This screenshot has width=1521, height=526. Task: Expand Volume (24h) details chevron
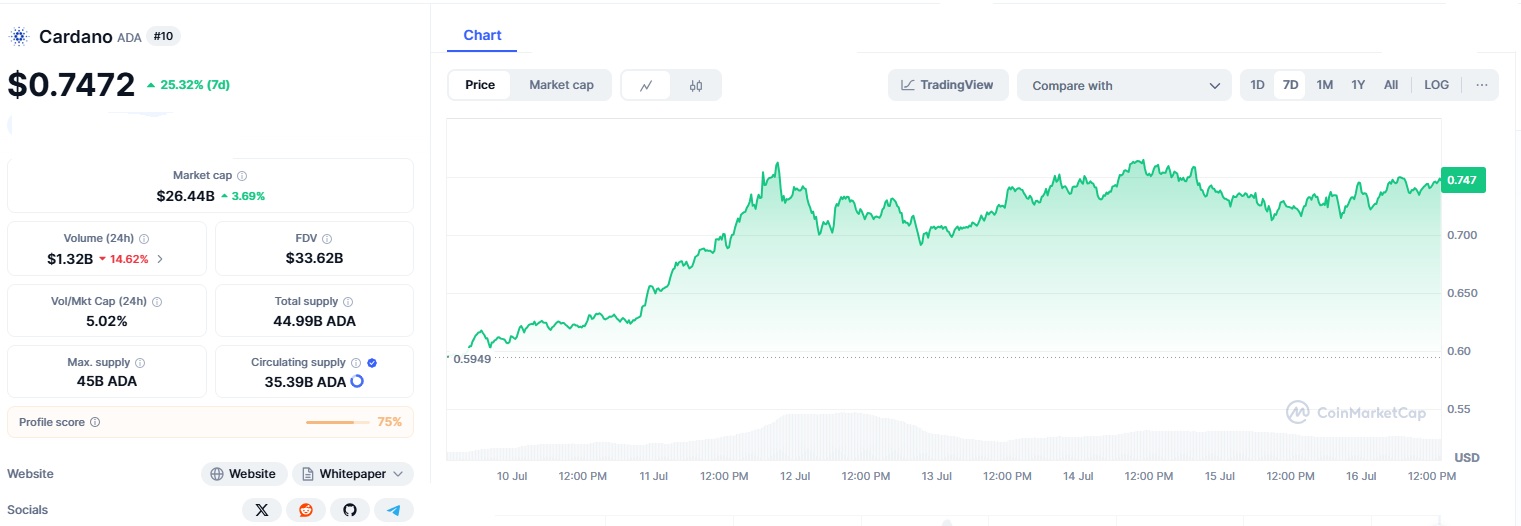click(160, 259)
